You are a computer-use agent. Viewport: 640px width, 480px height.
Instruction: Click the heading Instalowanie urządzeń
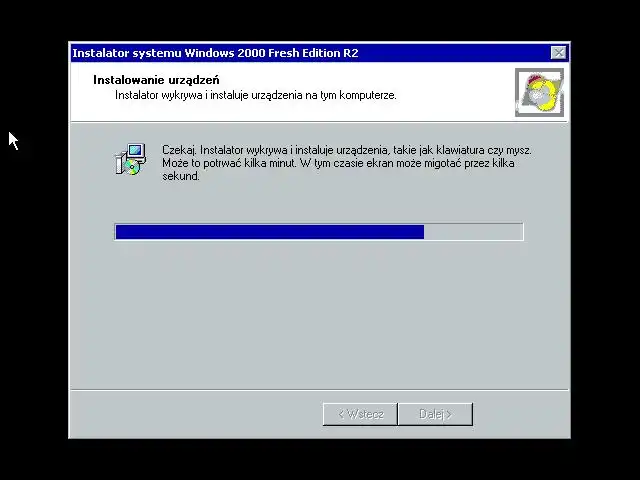coord(156,80)
